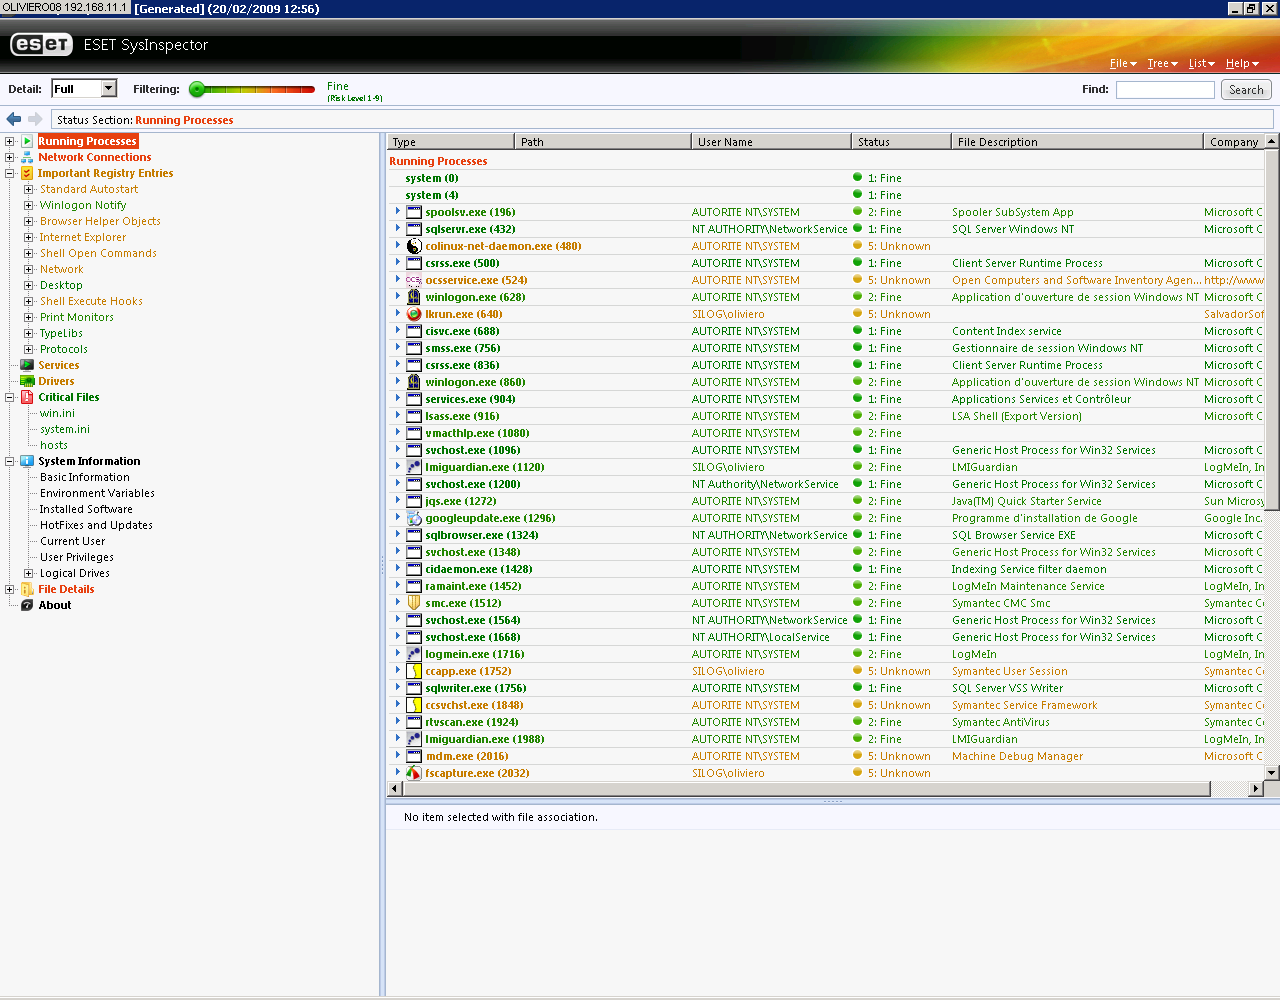Screen dimensions: 1280x1000
Task: Click the forward navigation arrow icon
Action: (x=35, y=119)
